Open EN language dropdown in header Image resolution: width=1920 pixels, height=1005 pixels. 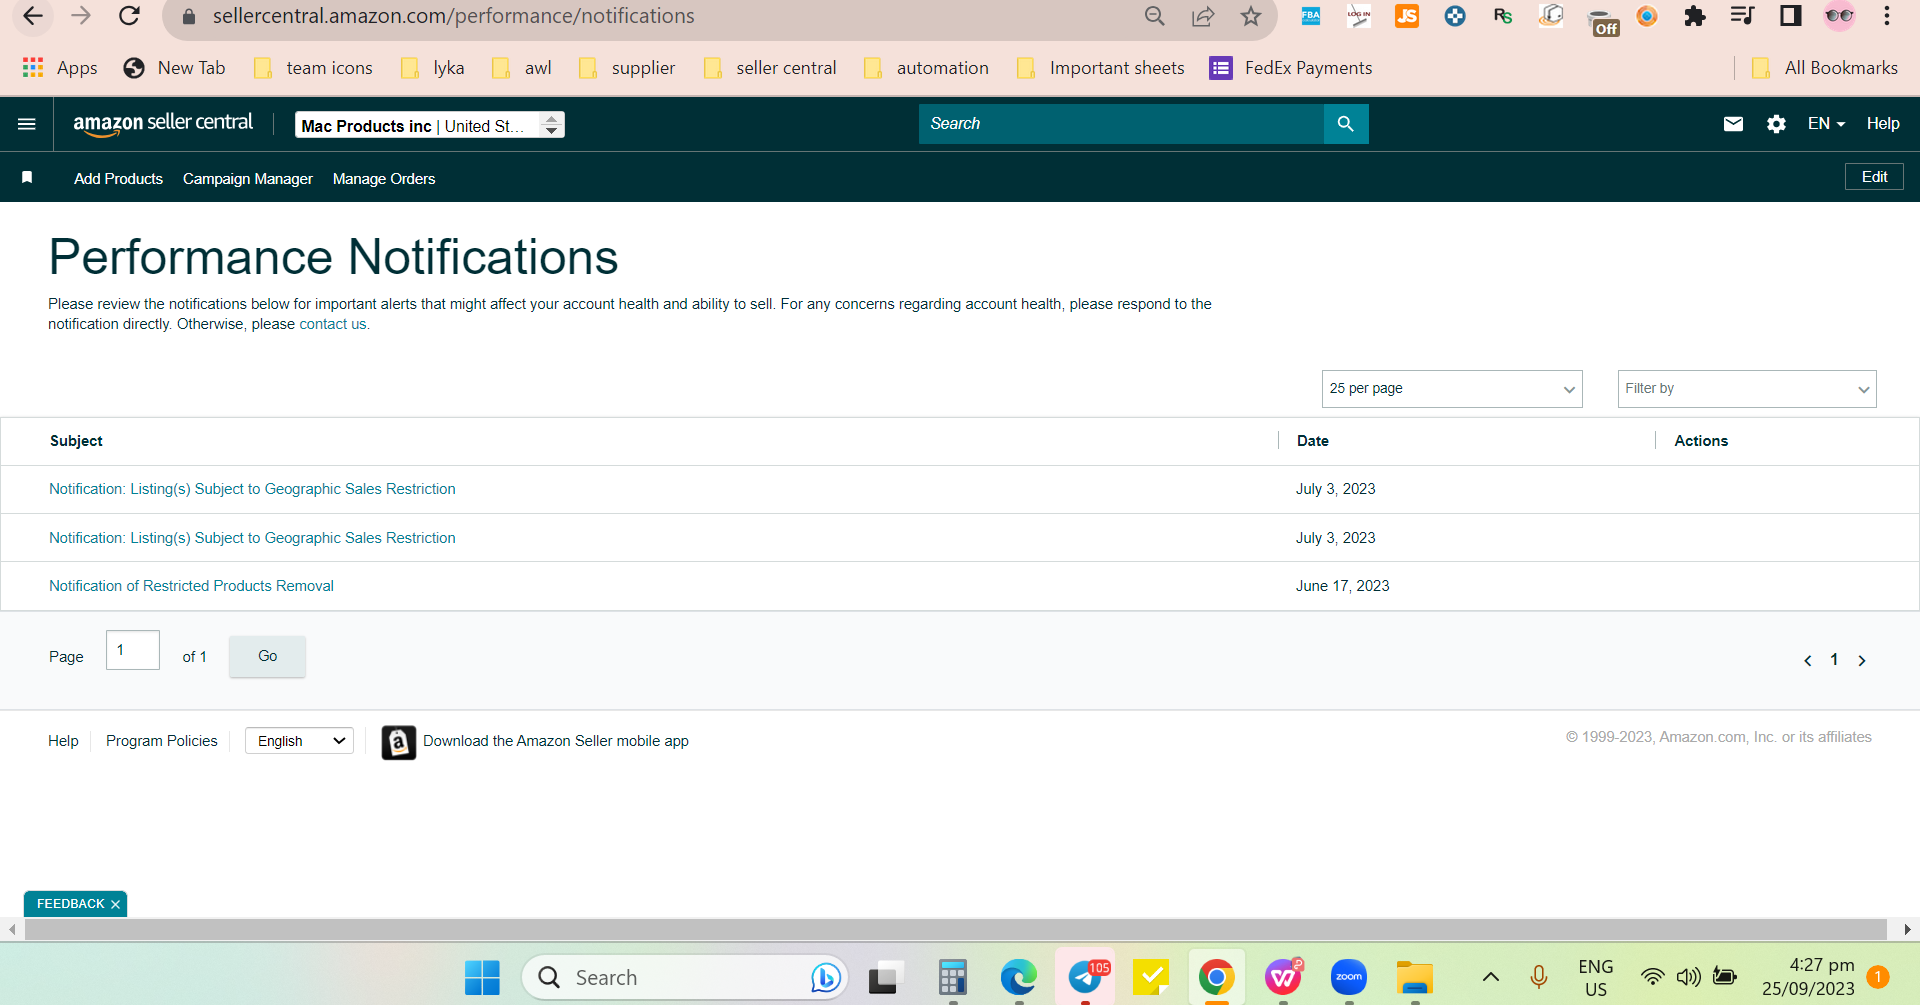(1826, 124)
